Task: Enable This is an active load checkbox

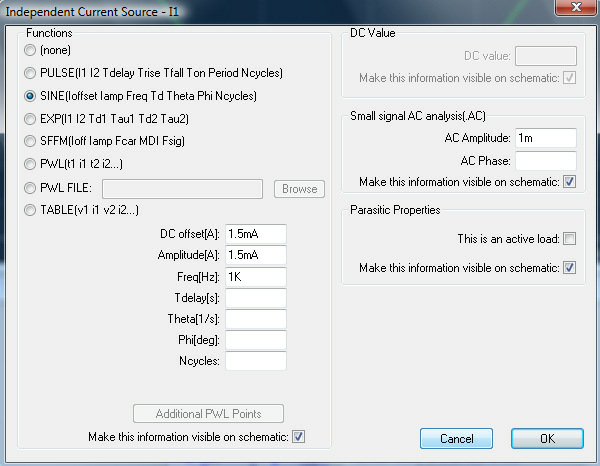Action: (569, 239)
